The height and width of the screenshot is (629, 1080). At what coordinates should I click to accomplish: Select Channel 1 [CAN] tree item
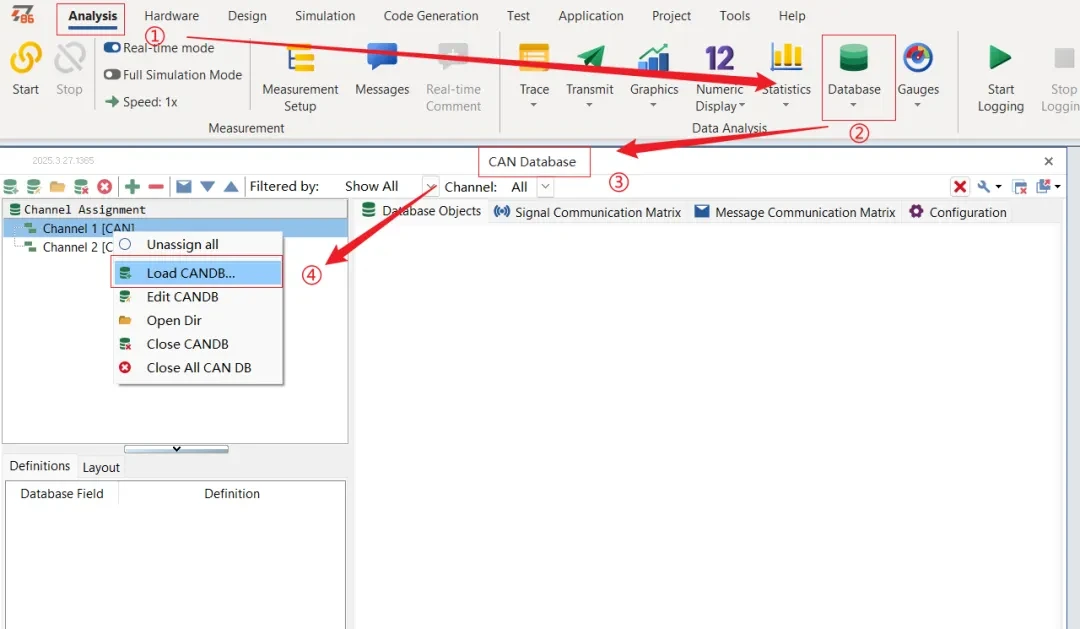coord(88,229)
